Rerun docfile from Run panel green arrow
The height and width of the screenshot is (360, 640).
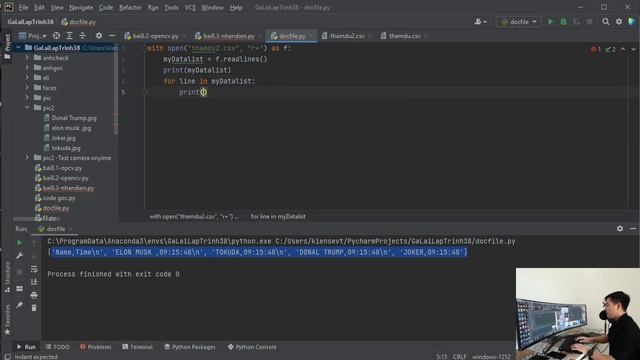[x=19, y=243]
